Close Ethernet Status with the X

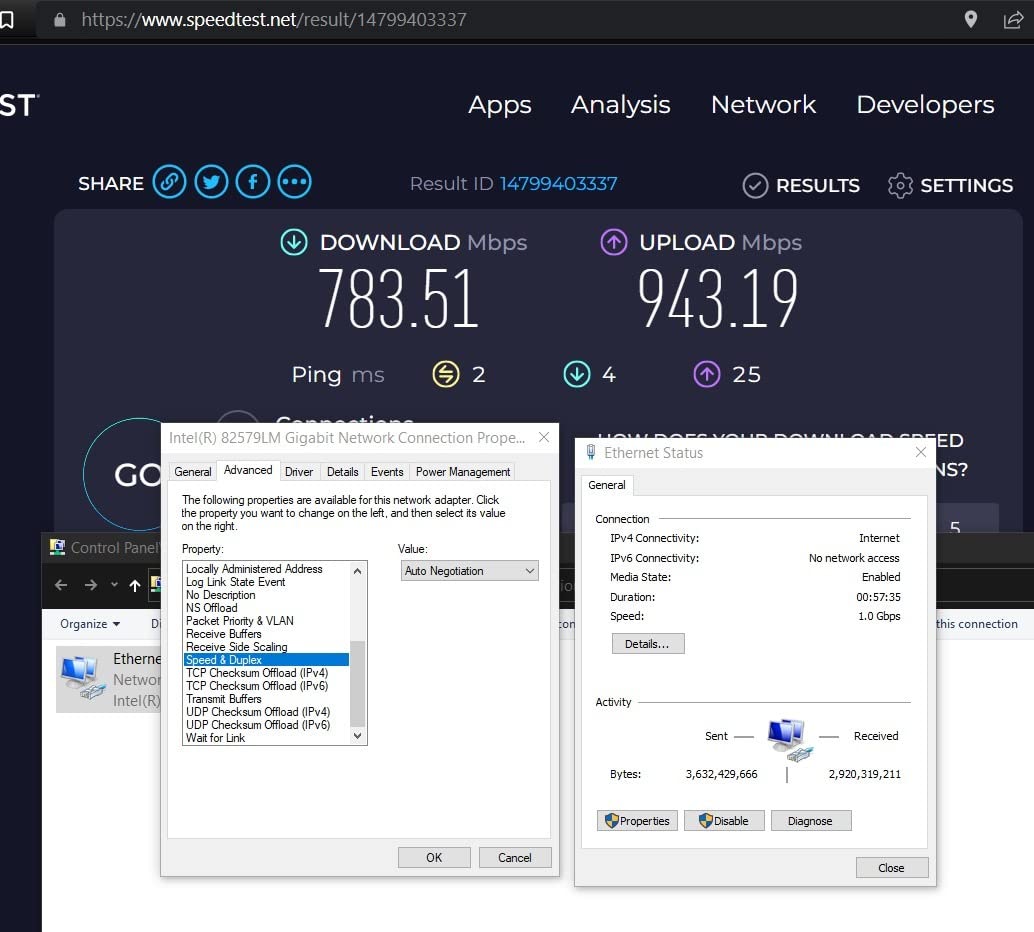921,452
